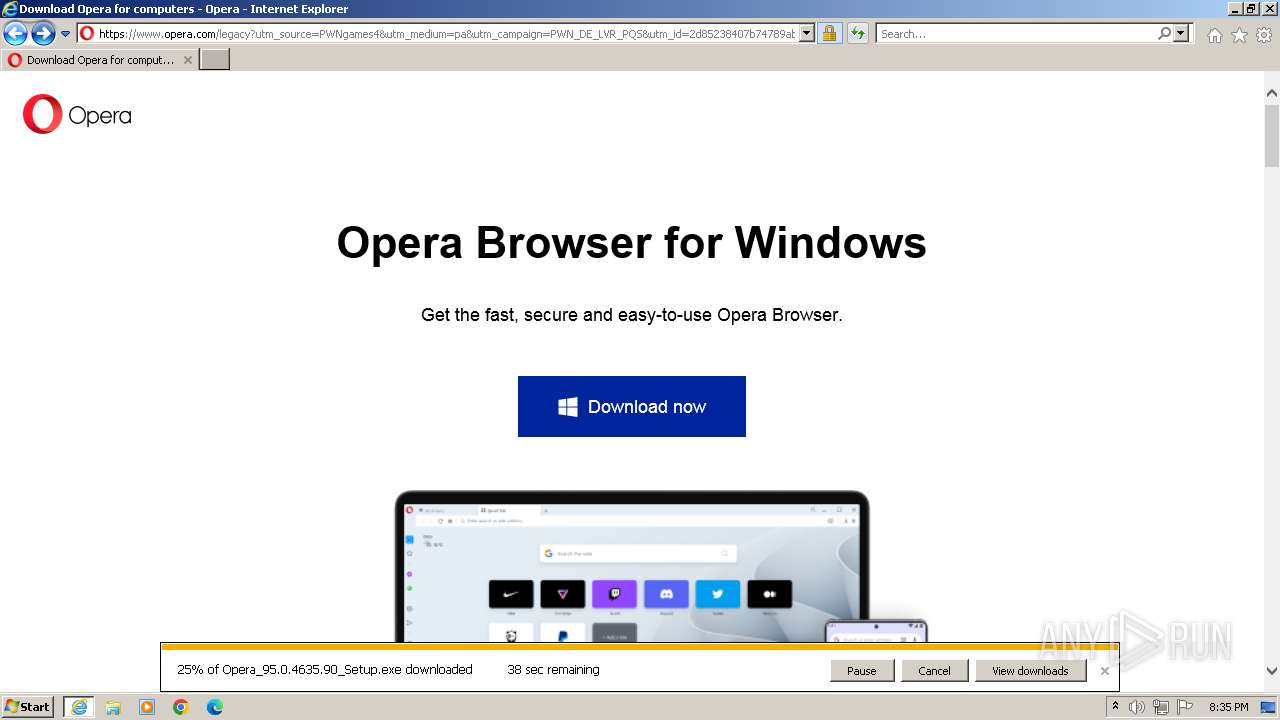Go to Home page icon
The image size is (1280, 720).
point(1214,35)
